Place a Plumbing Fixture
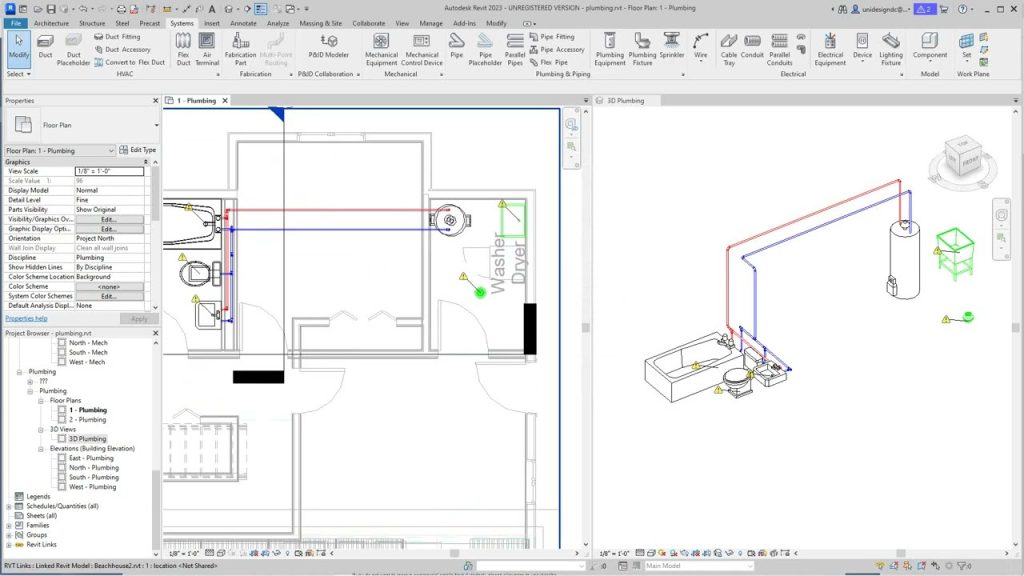This screenshot has height=576, width=1024. [x=642, y=49]
